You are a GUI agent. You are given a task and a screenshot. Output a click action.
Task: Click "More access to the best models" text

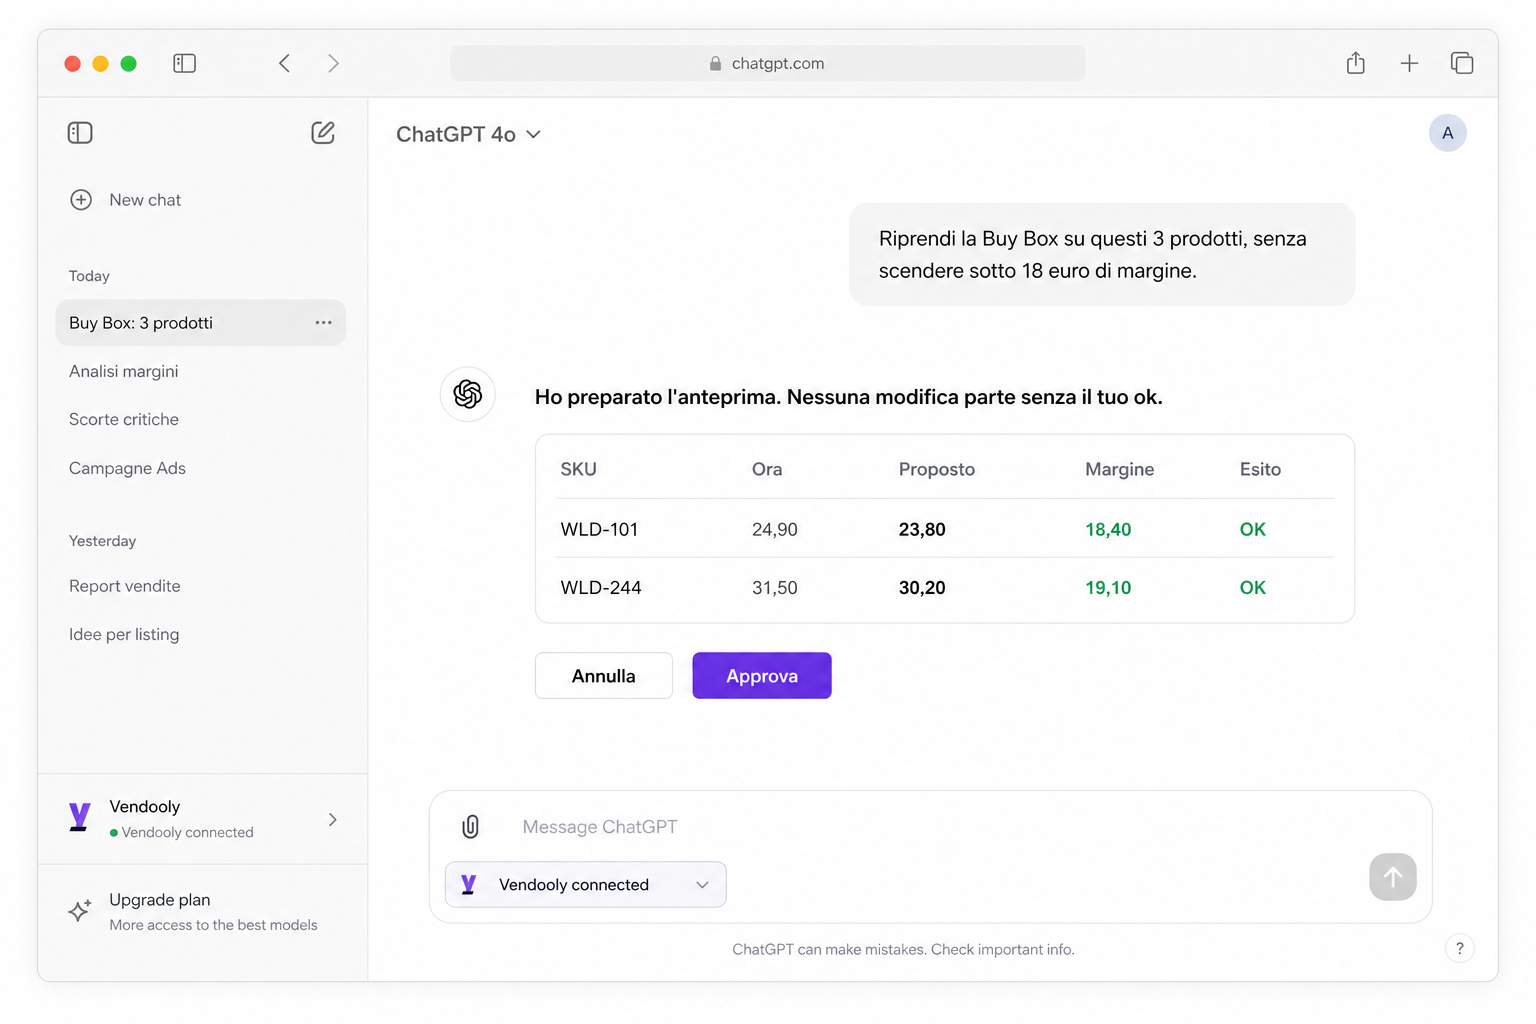(213, 925)
